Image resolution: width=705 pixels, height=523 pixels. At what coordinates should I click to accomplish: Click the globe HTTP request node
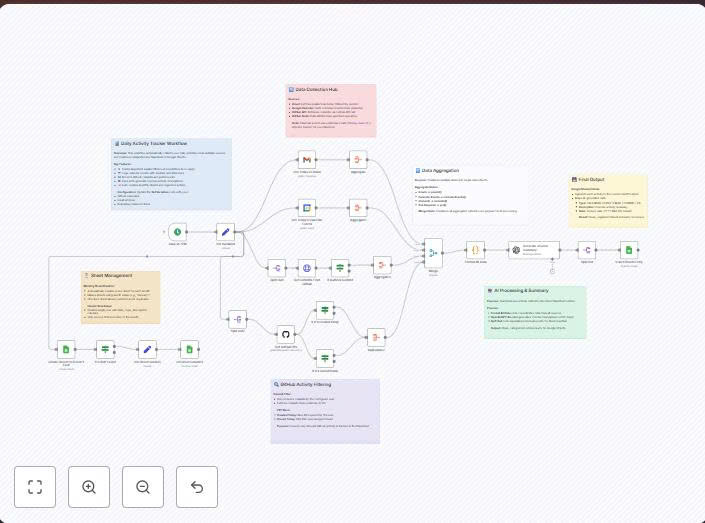click(x=307, y=267)
